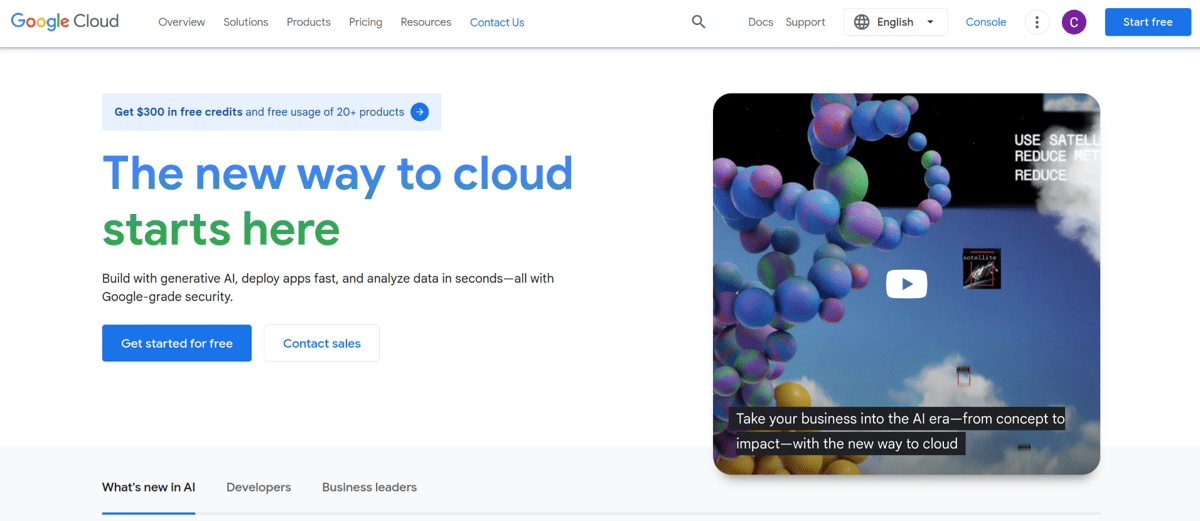Open the Solutions menu

point(246,22)
